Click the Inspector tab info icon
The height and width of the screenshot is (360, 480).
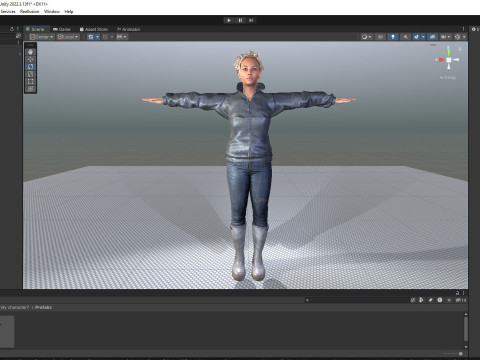point(473,29)
